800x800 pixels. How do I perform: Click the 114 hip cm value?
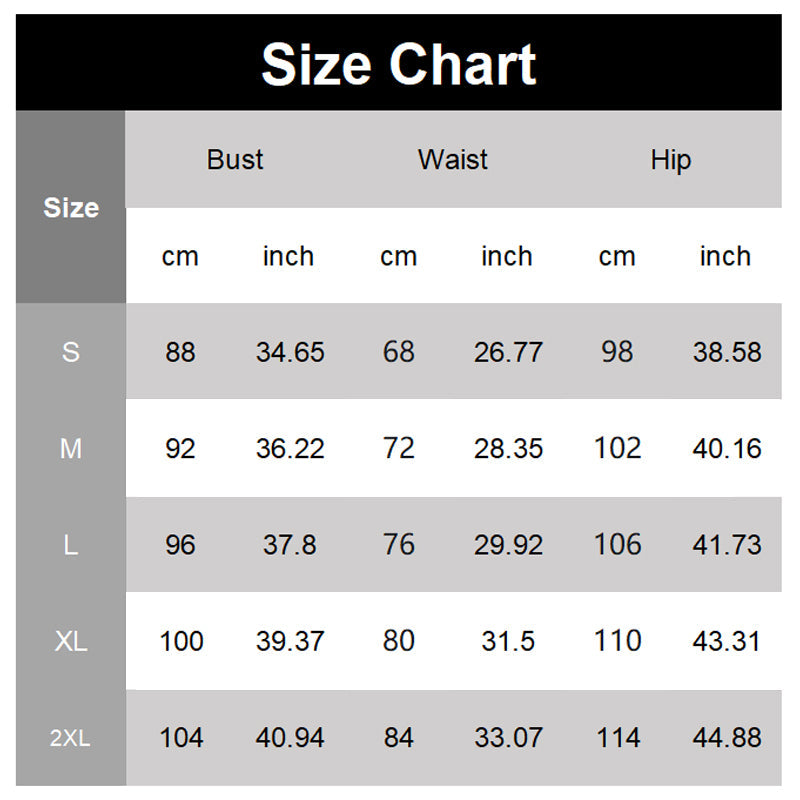(x=617, y=738)
